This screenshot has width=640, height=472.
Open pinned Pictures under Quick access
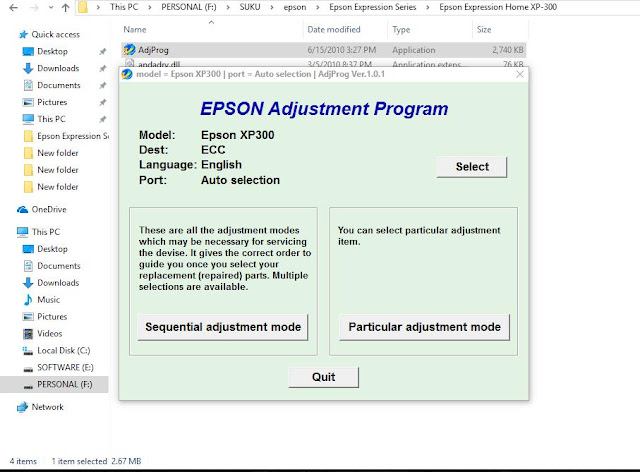tap(52, 102)
